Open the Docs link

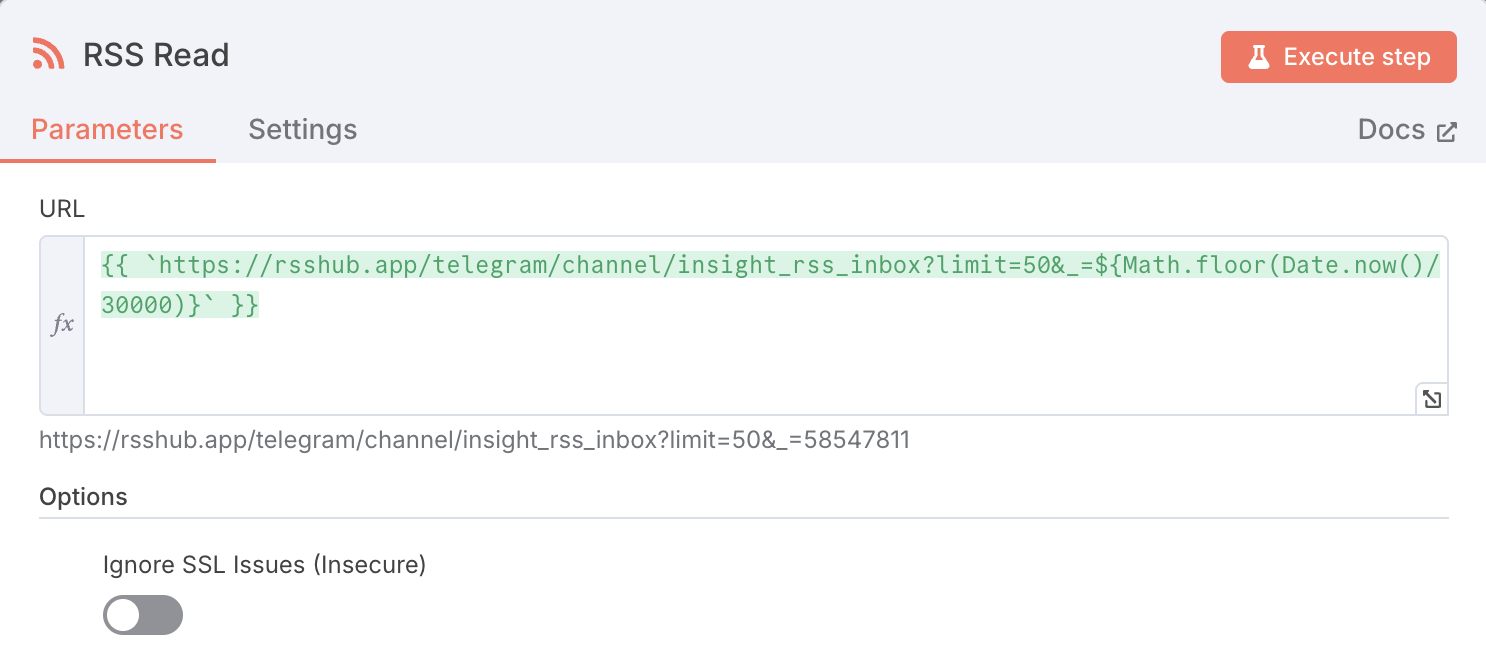click(x=1391, y=130)
